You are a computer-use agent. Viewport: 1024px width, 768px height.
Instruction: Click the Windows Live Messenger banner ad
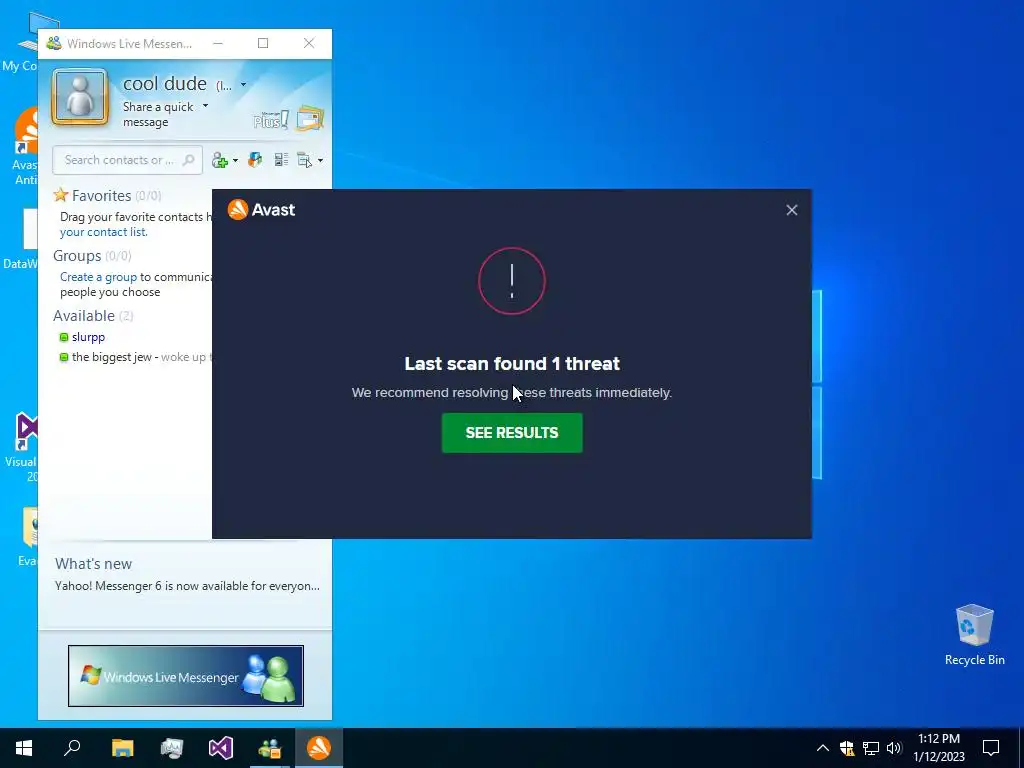[x=185, y=676]
